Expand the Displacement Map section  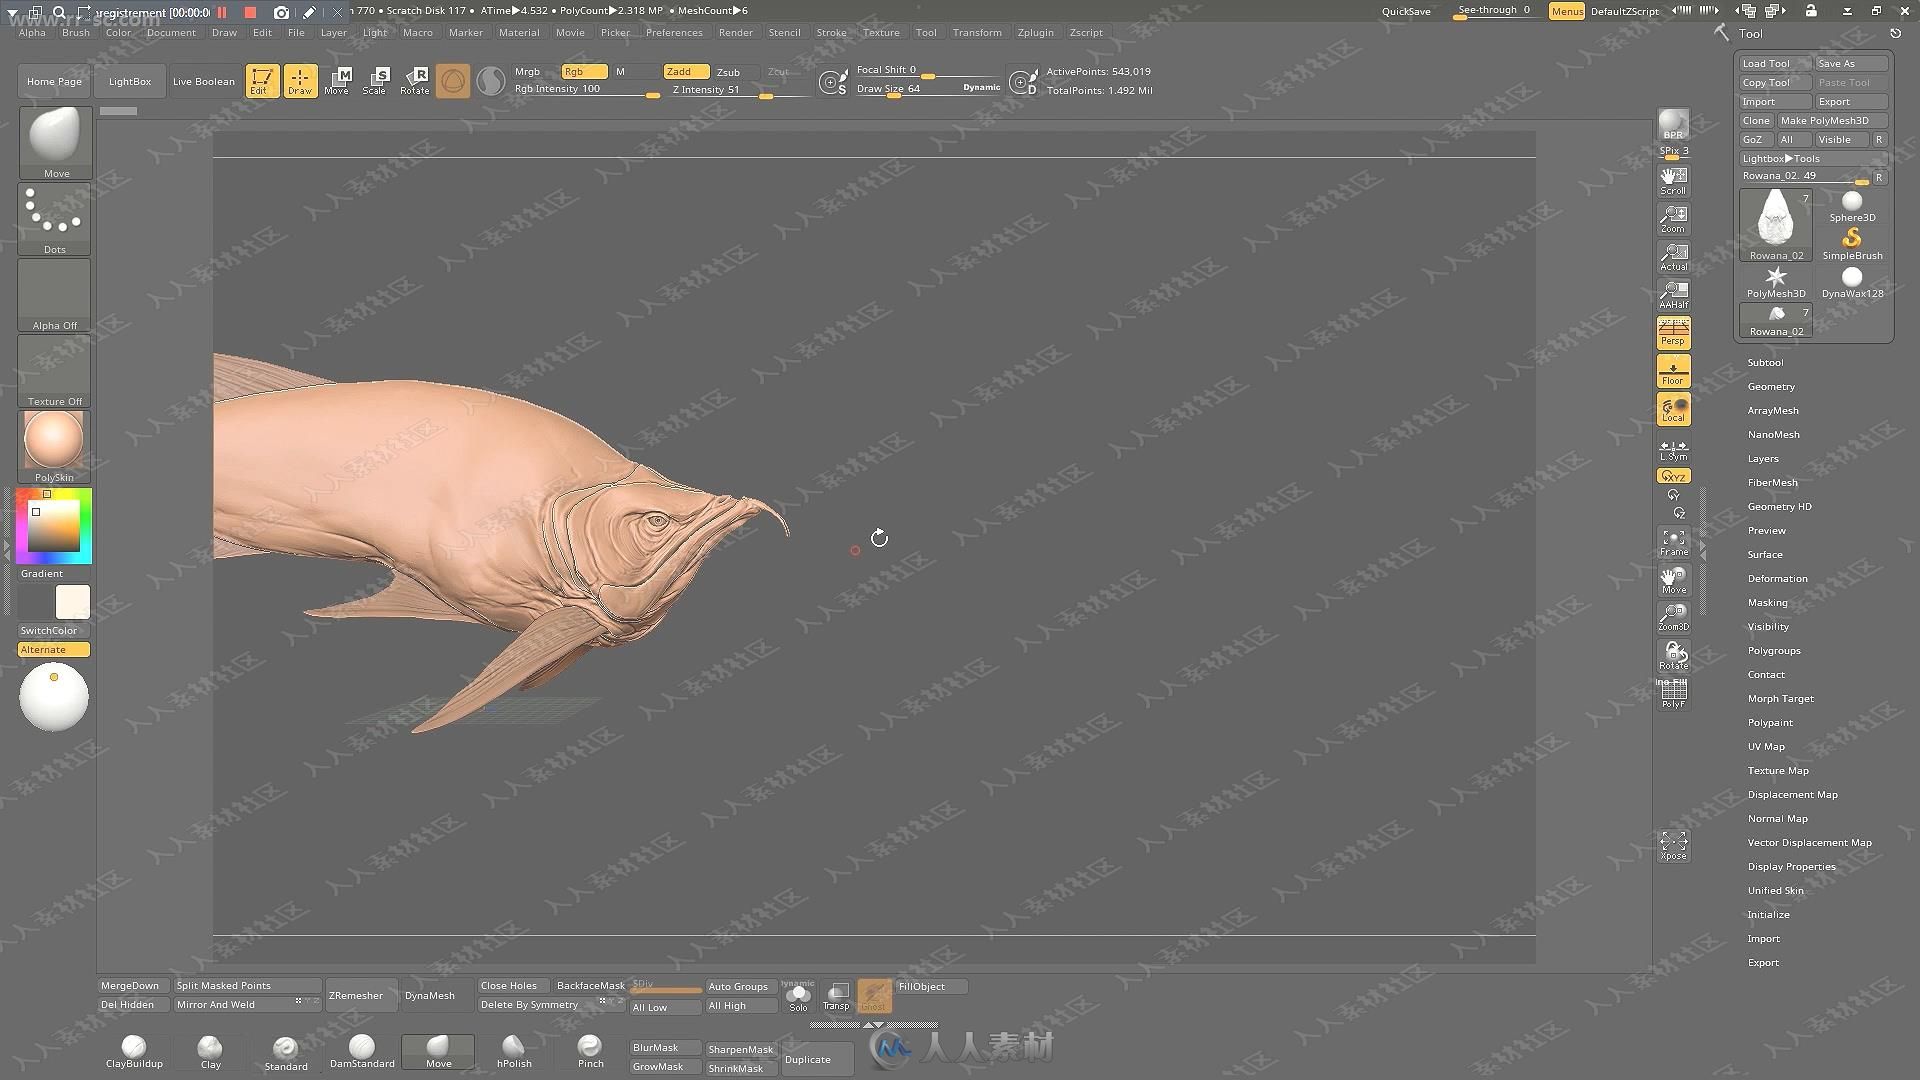pyautogui.click(x=1792, y=794)
